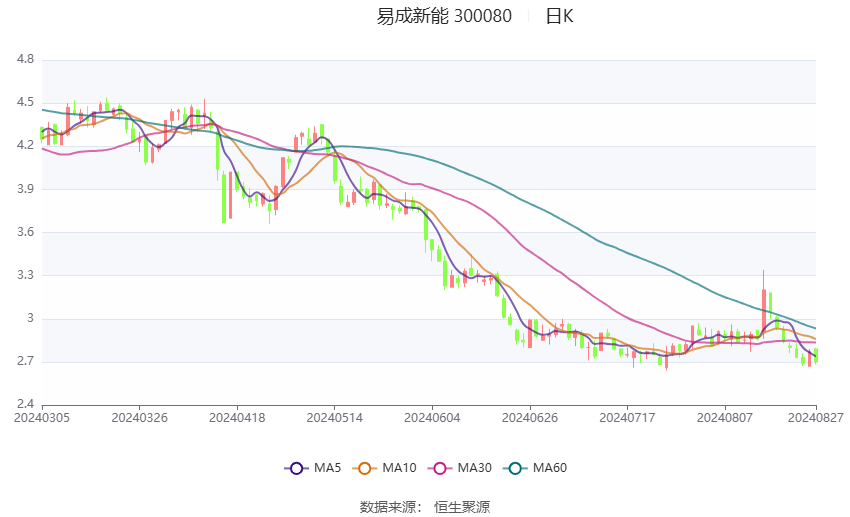
Task: Click the 数据来源: 恒生聚源 source text
Action: click(x=425, y=507)
